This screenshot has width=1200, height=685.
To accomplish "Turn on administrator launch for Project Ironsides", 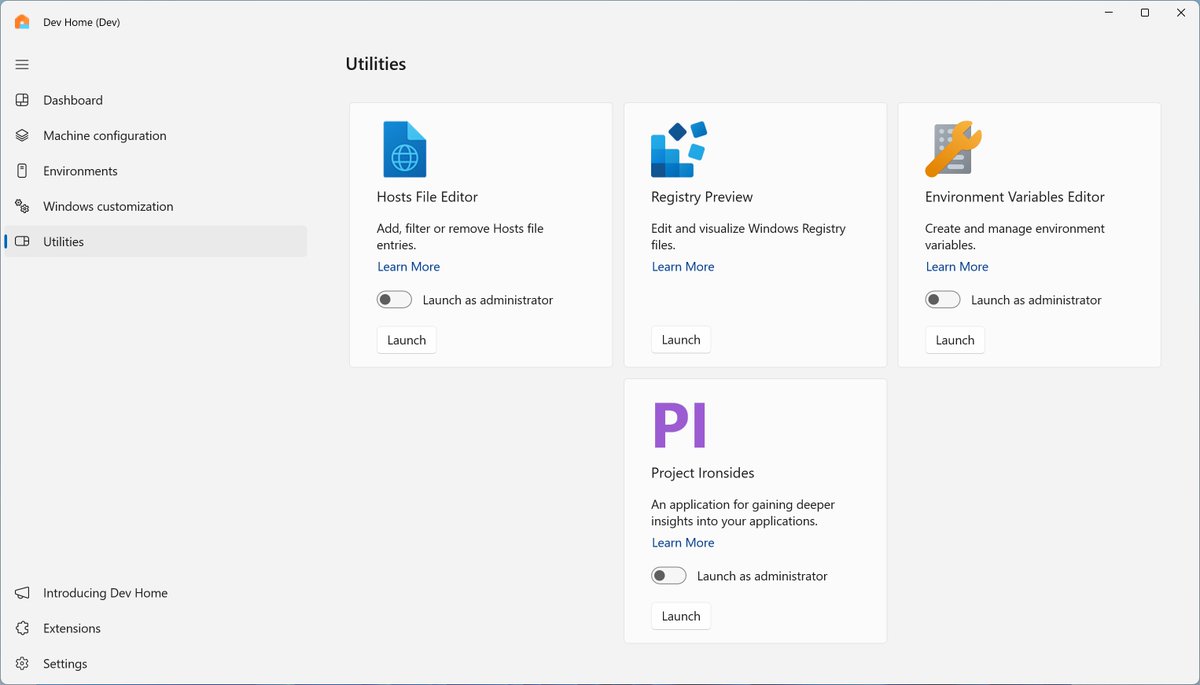I will [x=669, y=576].
